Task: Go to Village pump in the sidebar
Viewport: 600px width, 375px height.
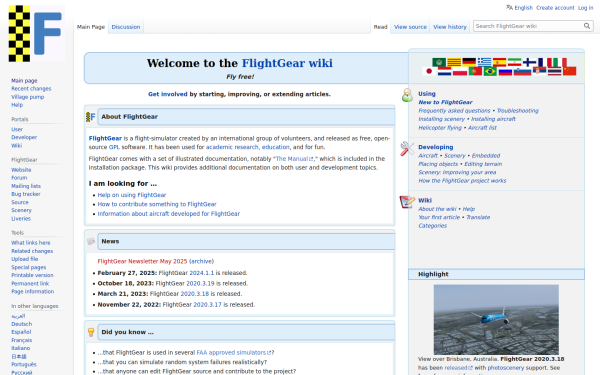Action: coord(28,97)
